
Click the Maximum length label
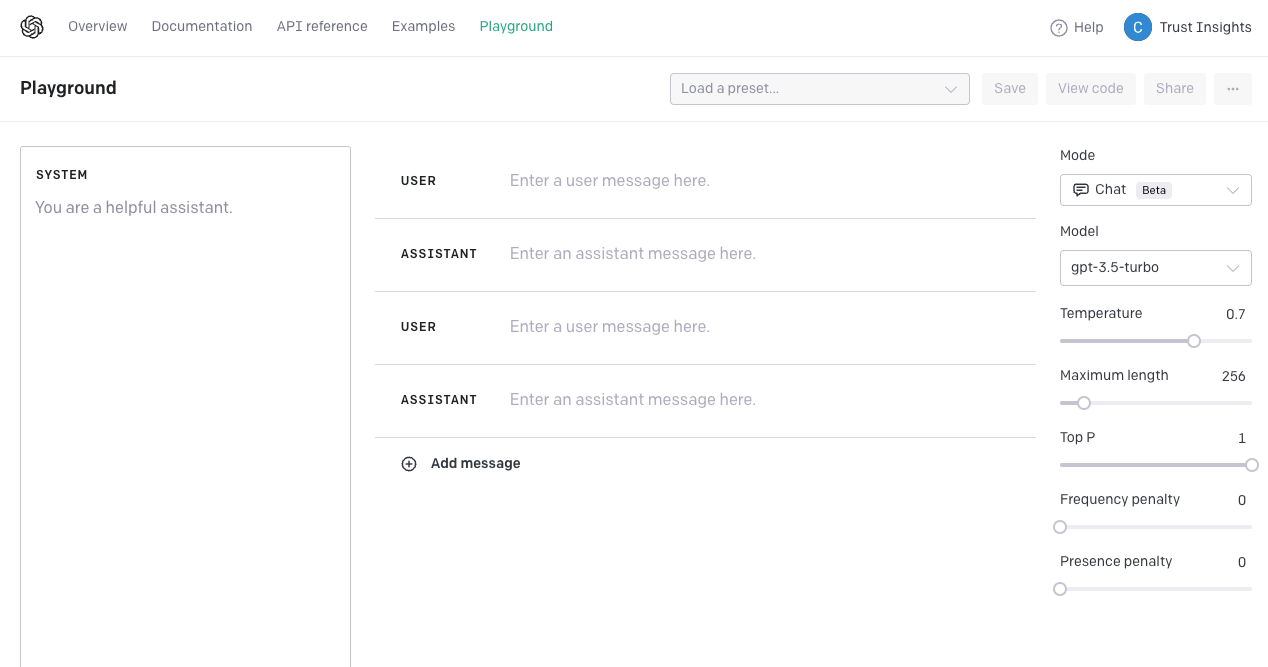pyautogui.click(x=1114, y=375)
